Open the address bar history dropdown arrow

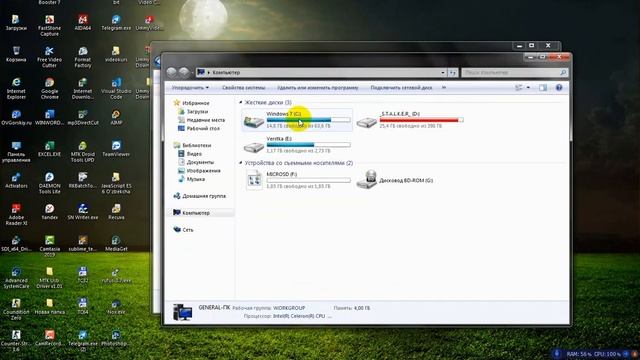[x=443, y=73]
